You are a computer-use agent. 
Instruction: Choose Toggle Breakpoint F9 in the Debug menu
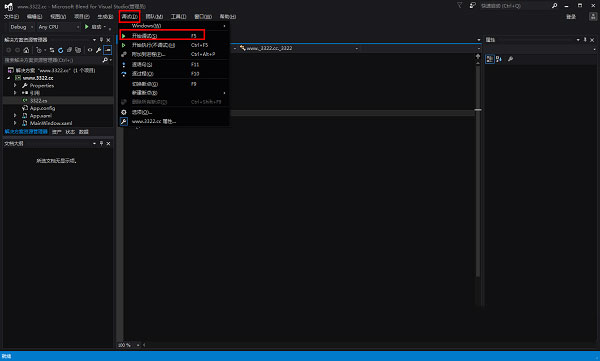coord(174,84)
